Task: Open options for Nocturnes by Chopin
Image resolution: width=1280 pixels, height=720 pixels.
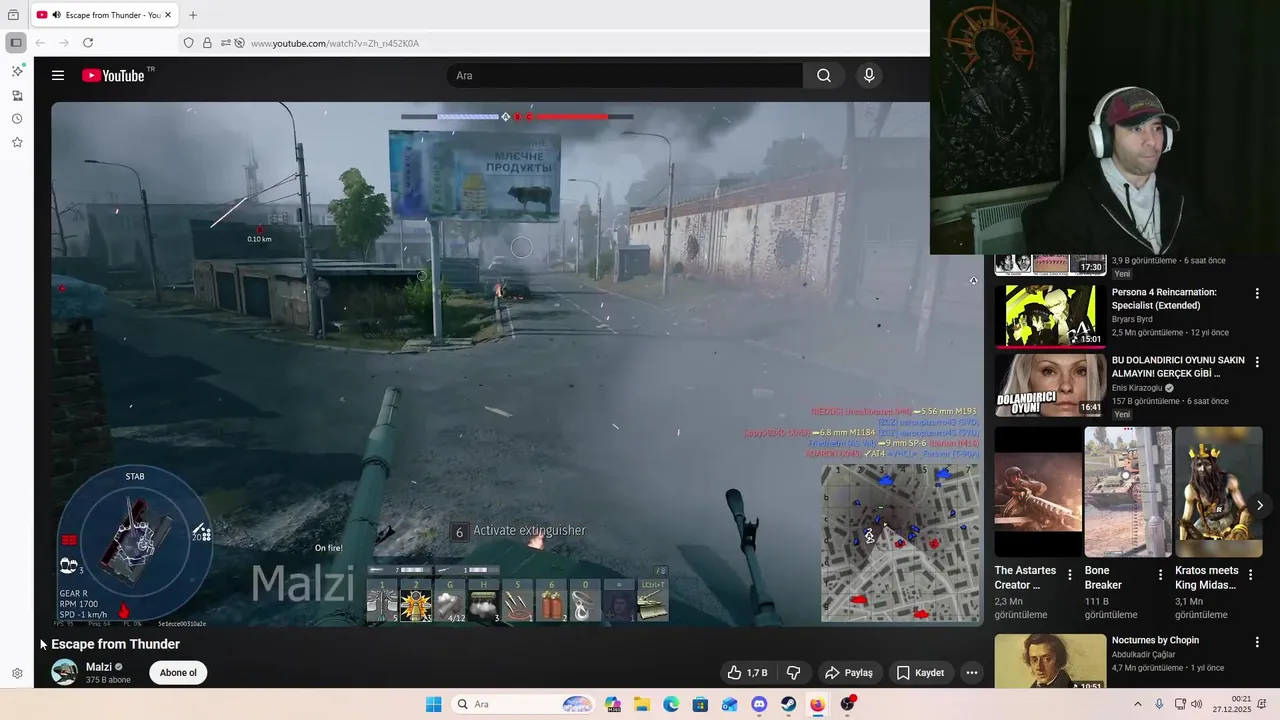Action: click(x=1257, y=642)
